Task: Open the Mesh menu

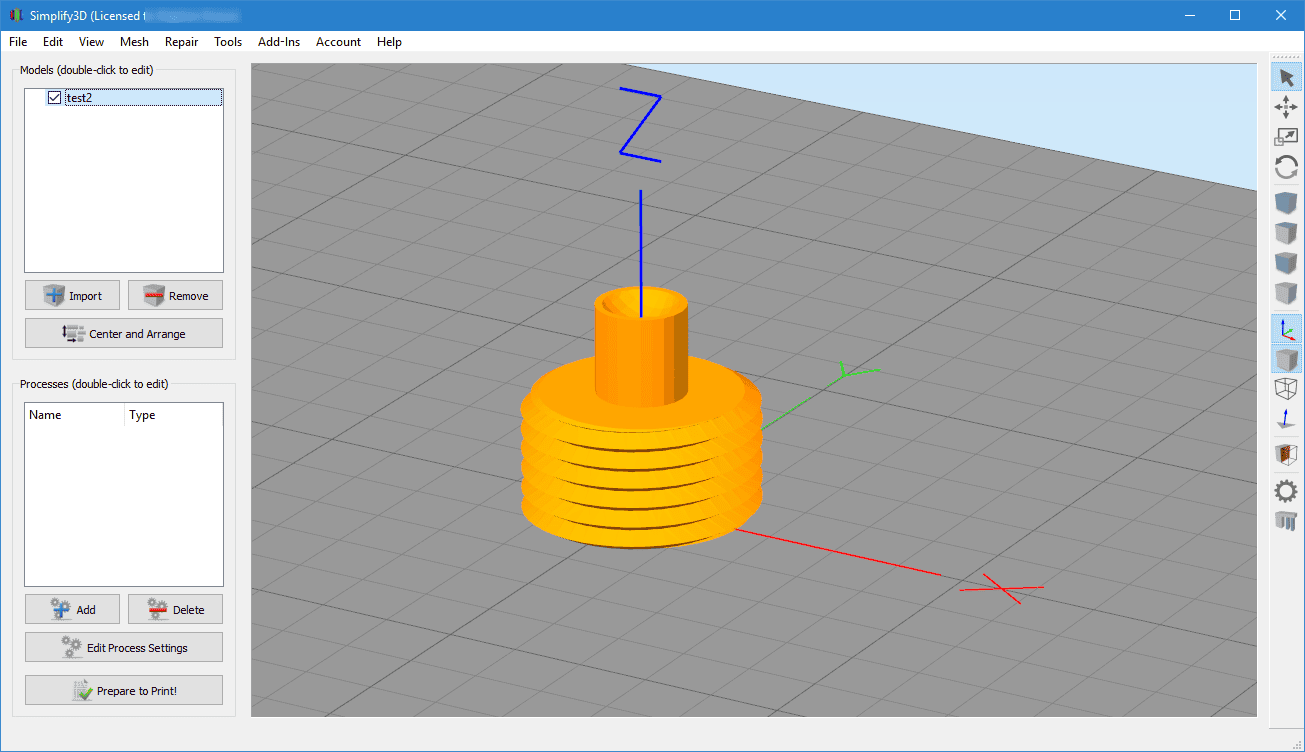Action: (x=134, y=42)
